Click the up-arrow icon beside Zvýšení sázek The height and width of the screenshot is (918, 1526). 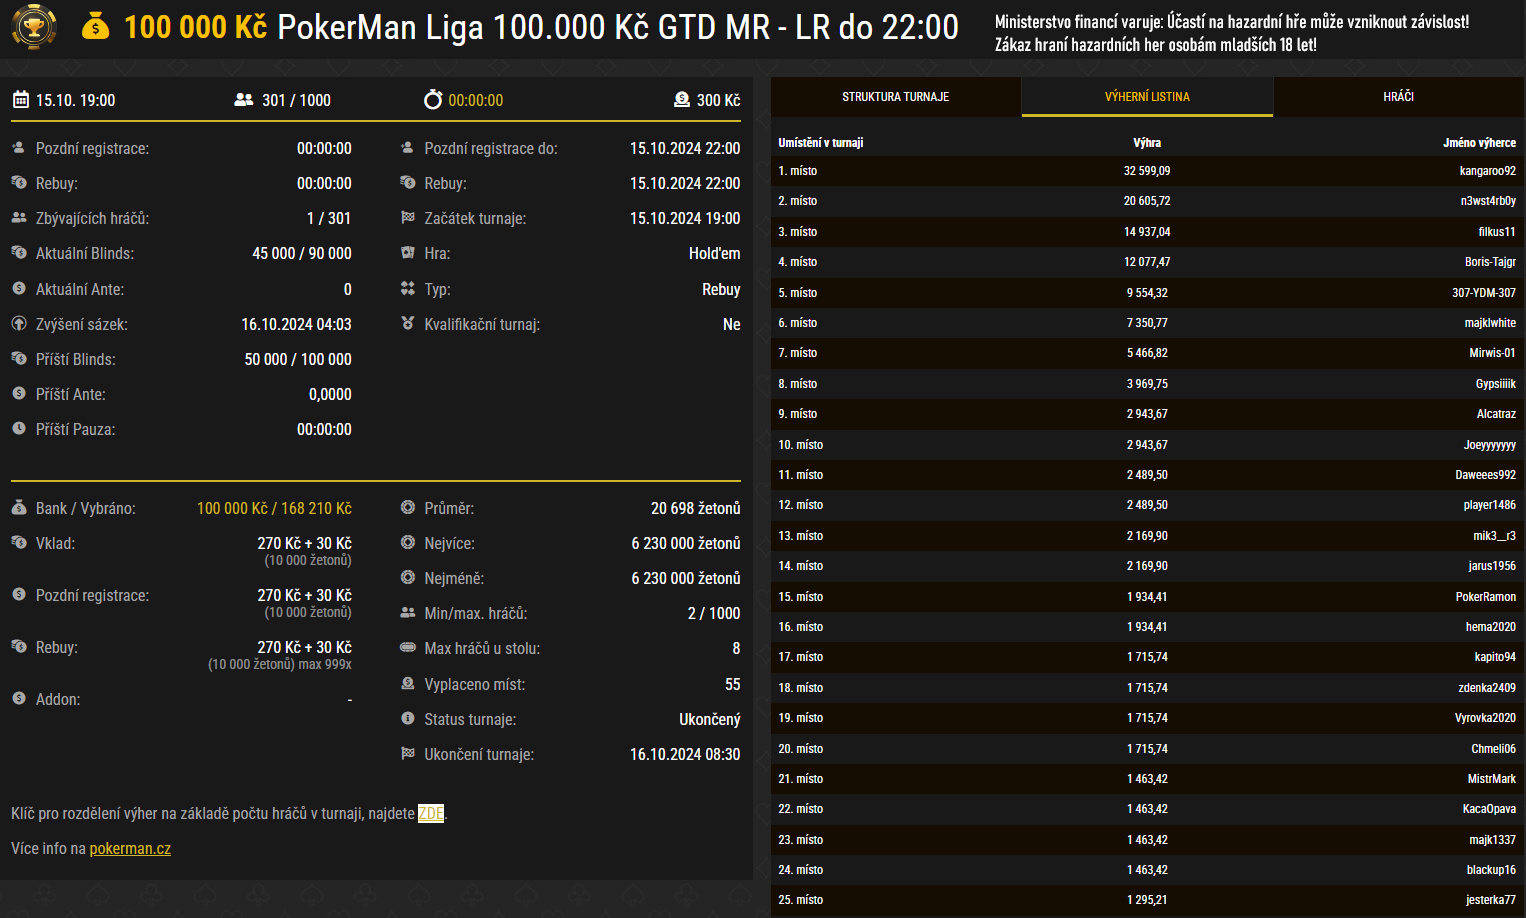17,324
